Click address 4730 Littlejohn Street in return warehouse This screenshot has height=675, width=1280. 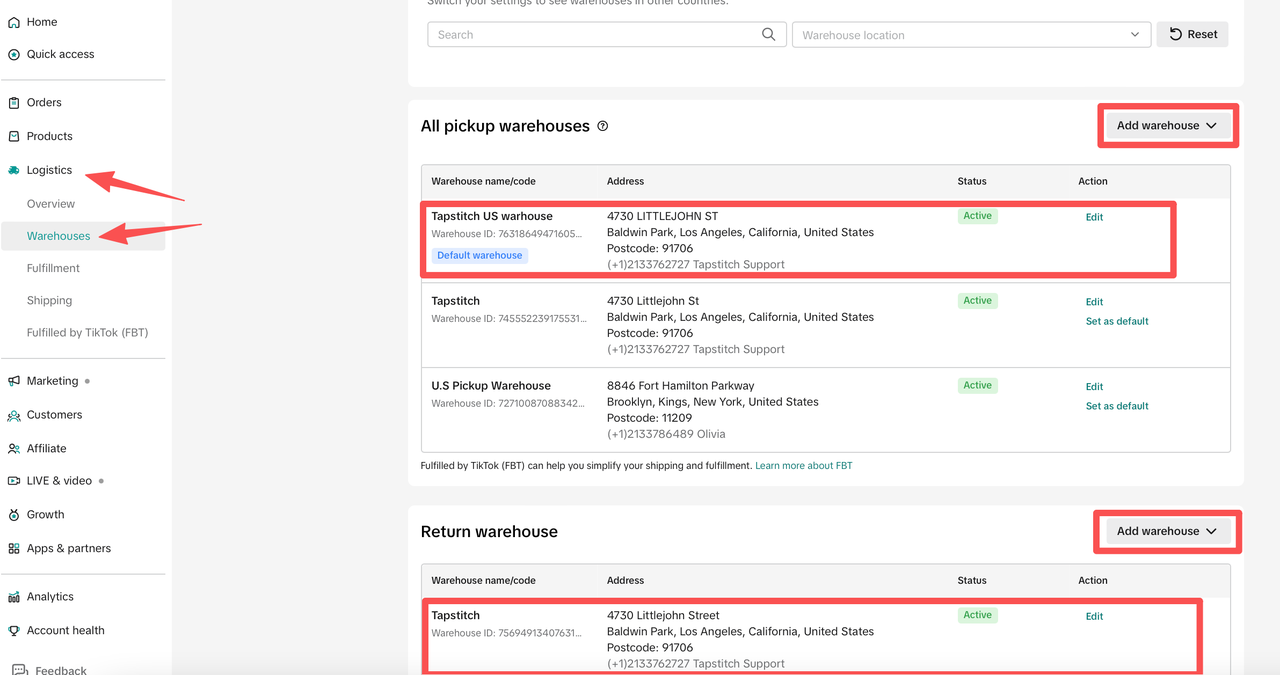tap(663, 616)
